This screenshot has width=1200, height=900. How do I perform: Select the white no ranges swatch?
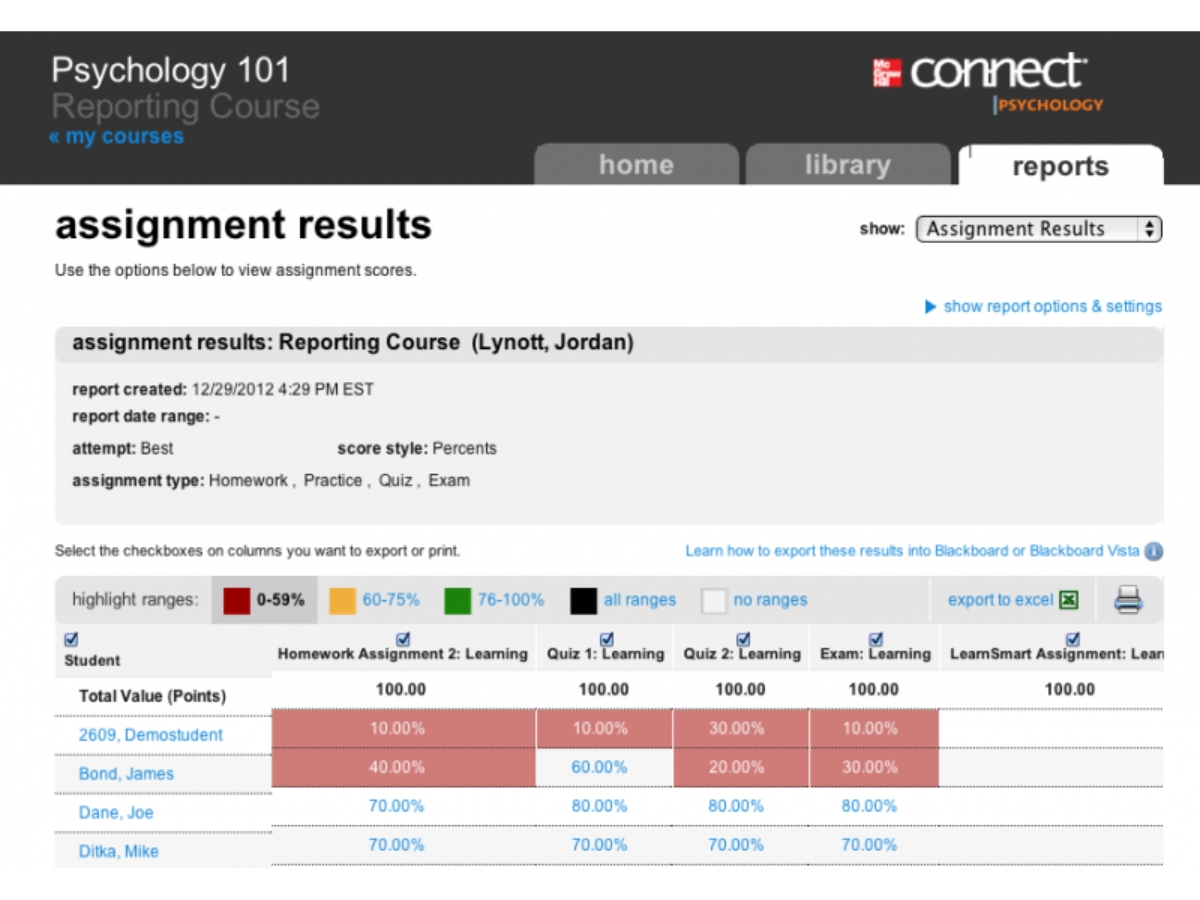[x=714, y=600]
